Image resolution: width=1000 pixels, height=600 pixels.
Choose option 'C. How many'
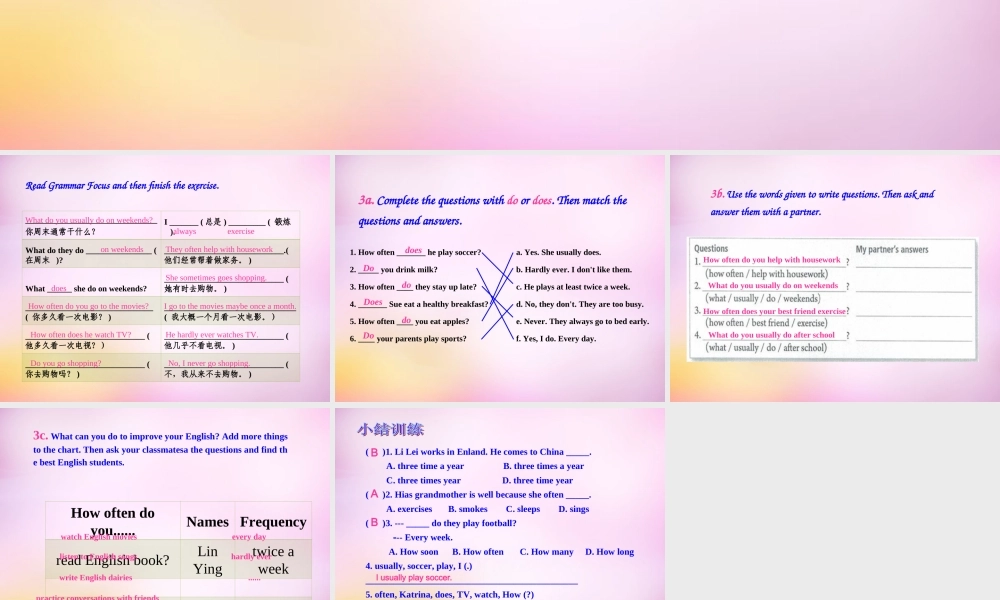click(547, 552)
